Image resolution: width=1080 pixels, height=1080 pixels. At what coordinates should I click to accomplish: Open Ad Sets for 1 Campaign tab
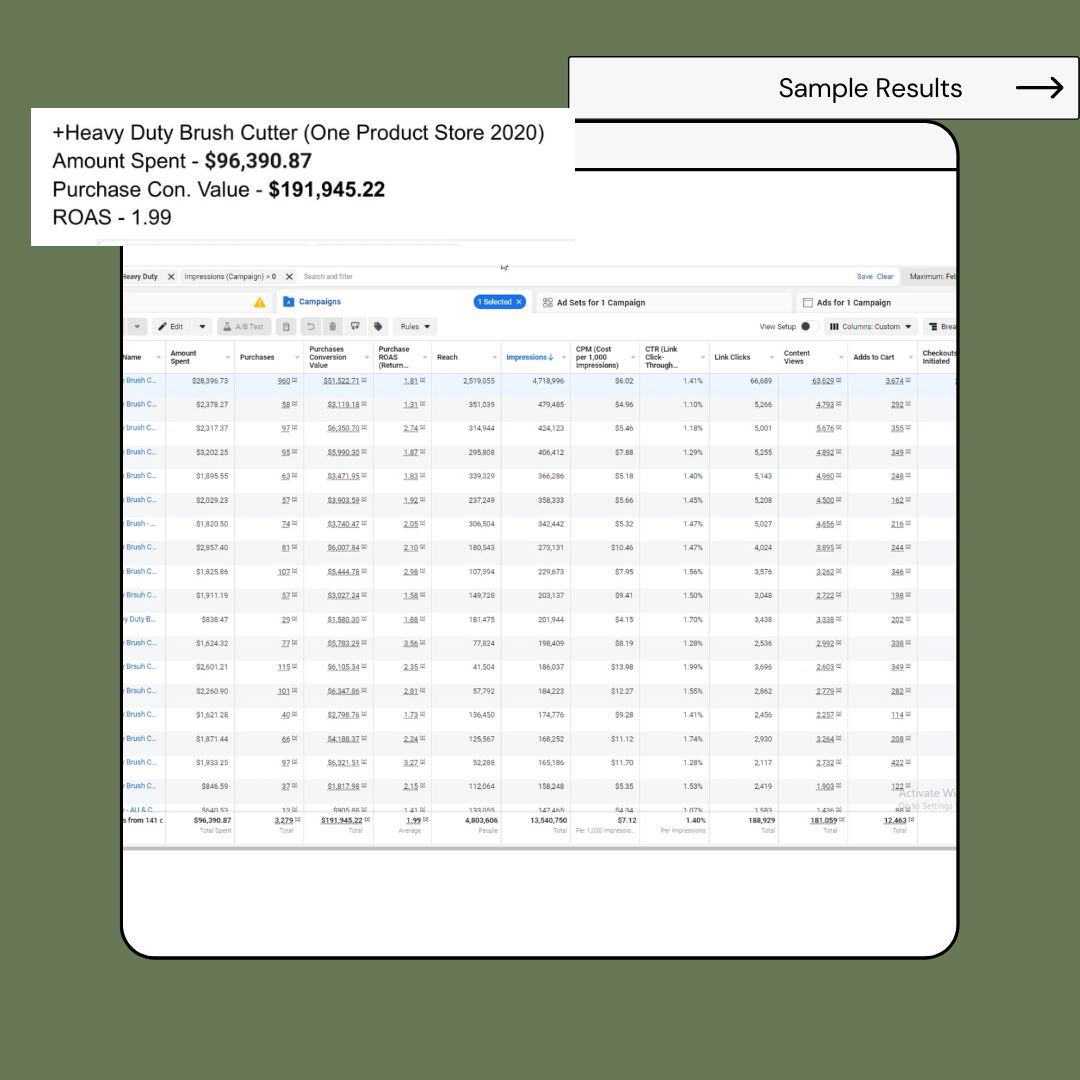[x=601, y=302]
